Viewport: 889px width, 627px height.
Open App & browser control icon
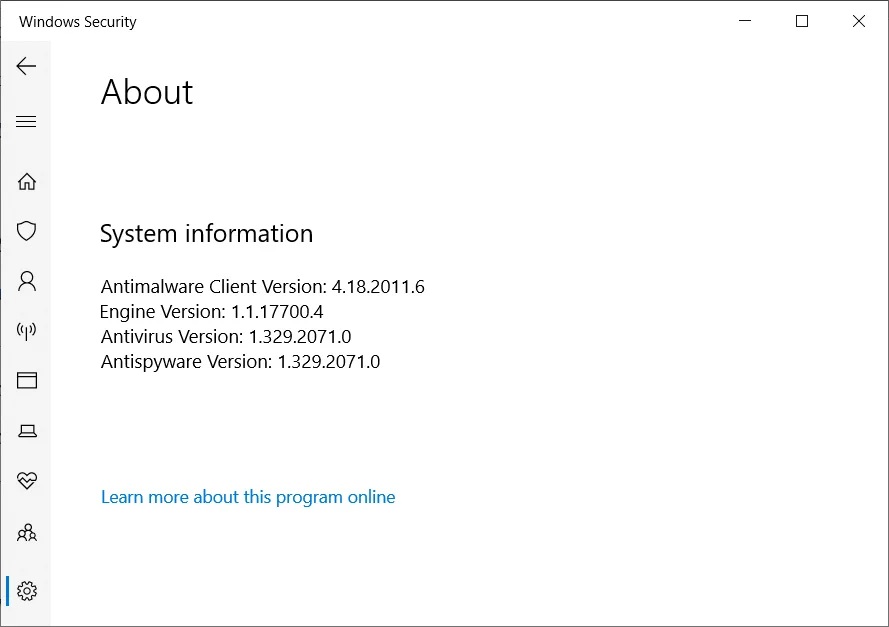click(27, 380)
